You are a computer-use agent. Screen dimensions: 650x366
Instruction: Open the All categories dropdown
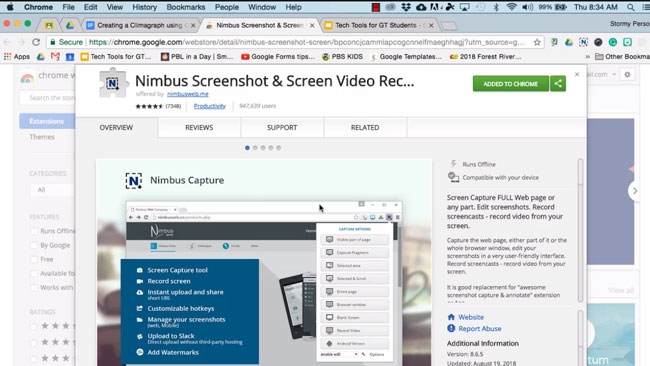(53, 190)
